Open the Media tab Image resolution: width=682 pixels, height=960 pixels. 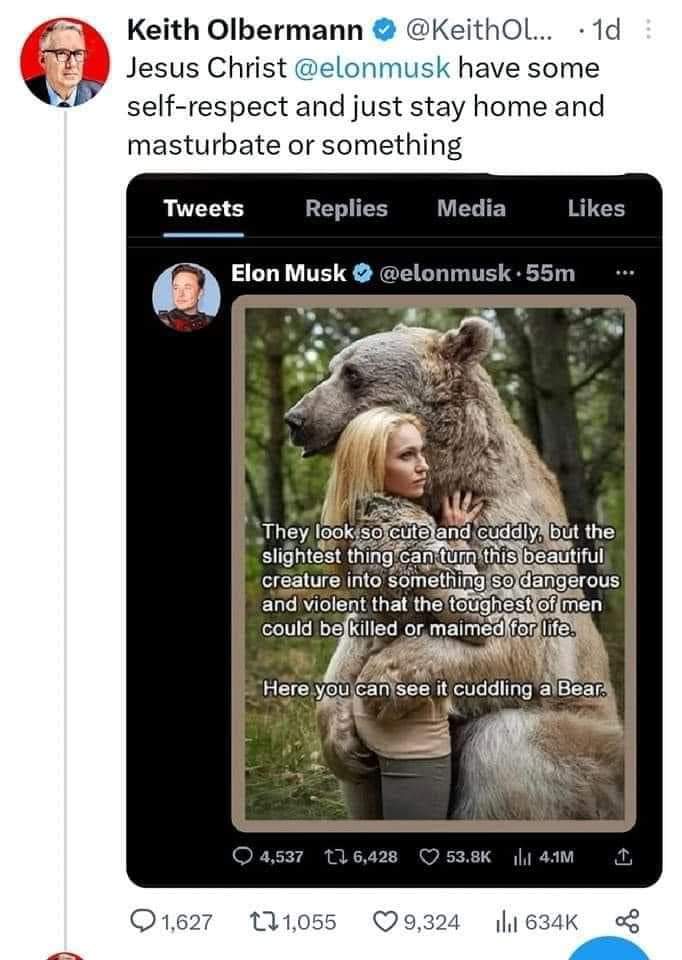point(471,208)
